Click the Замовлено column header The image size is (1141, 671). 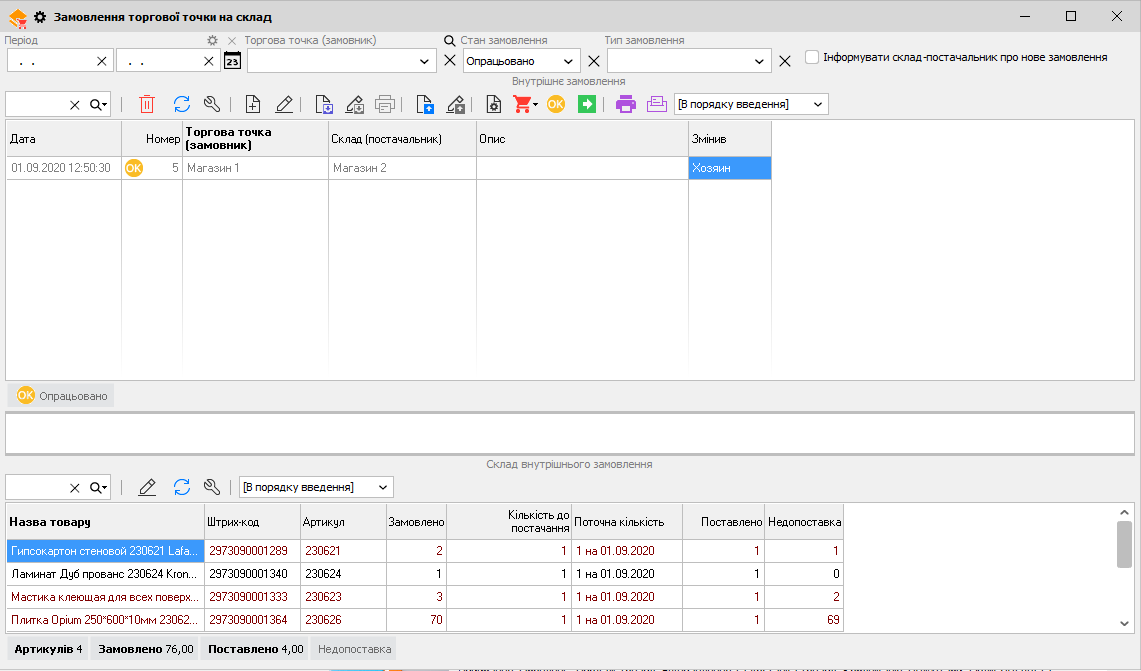[x=416, y=522]
